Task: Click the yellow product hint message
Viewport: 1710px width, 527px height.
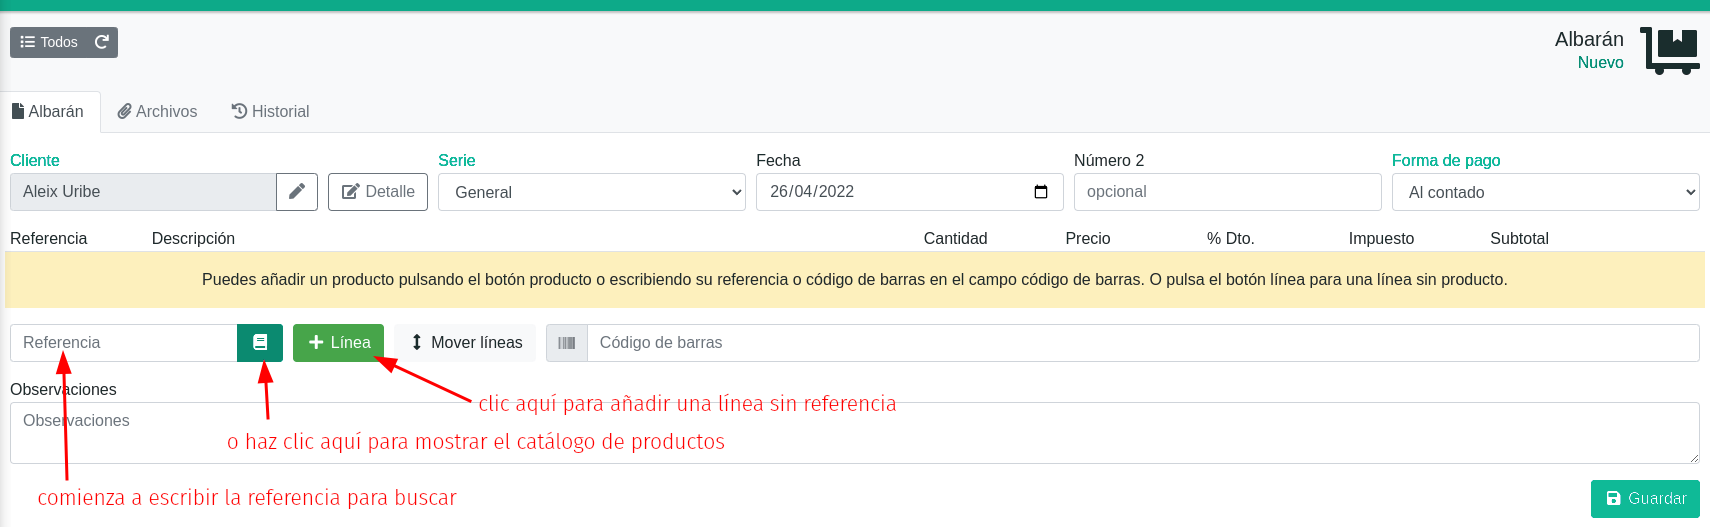Action: (x=855, y=280)
